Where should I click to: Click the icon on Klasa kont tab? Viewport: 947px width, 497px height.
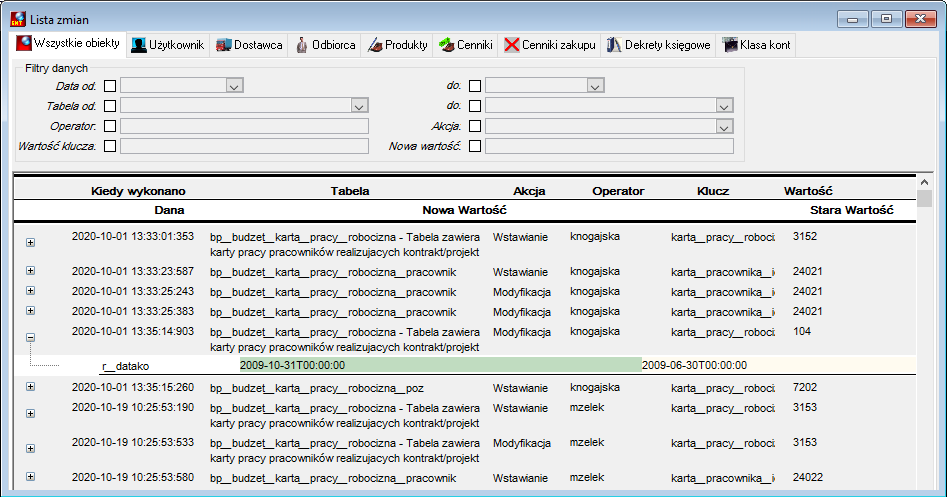(x=730, y=45)
